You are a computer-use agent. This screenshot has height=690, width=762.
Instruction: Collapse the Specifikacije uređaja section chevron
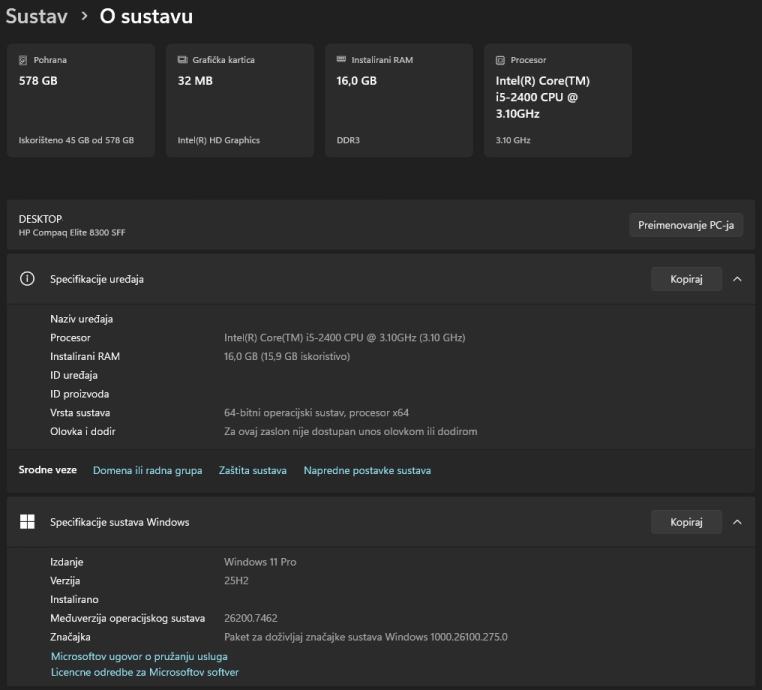point(737,279)
